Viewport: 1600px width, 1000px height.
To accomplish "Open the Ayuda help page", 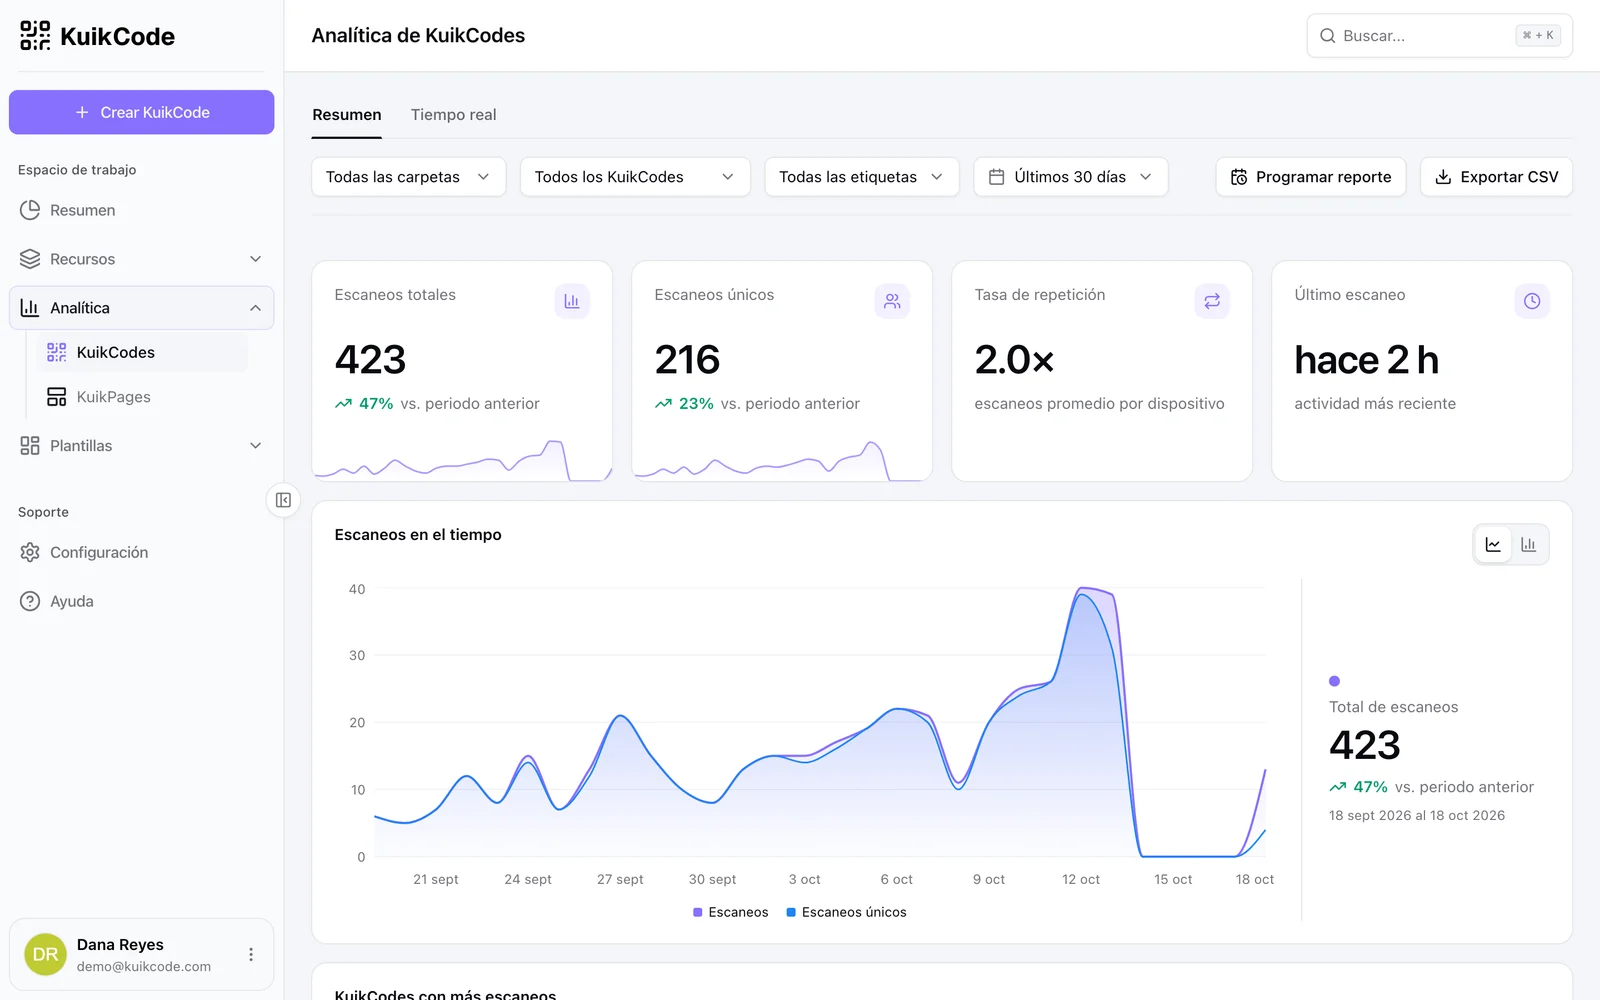I will pyautogui.click(x=141, y=601).
